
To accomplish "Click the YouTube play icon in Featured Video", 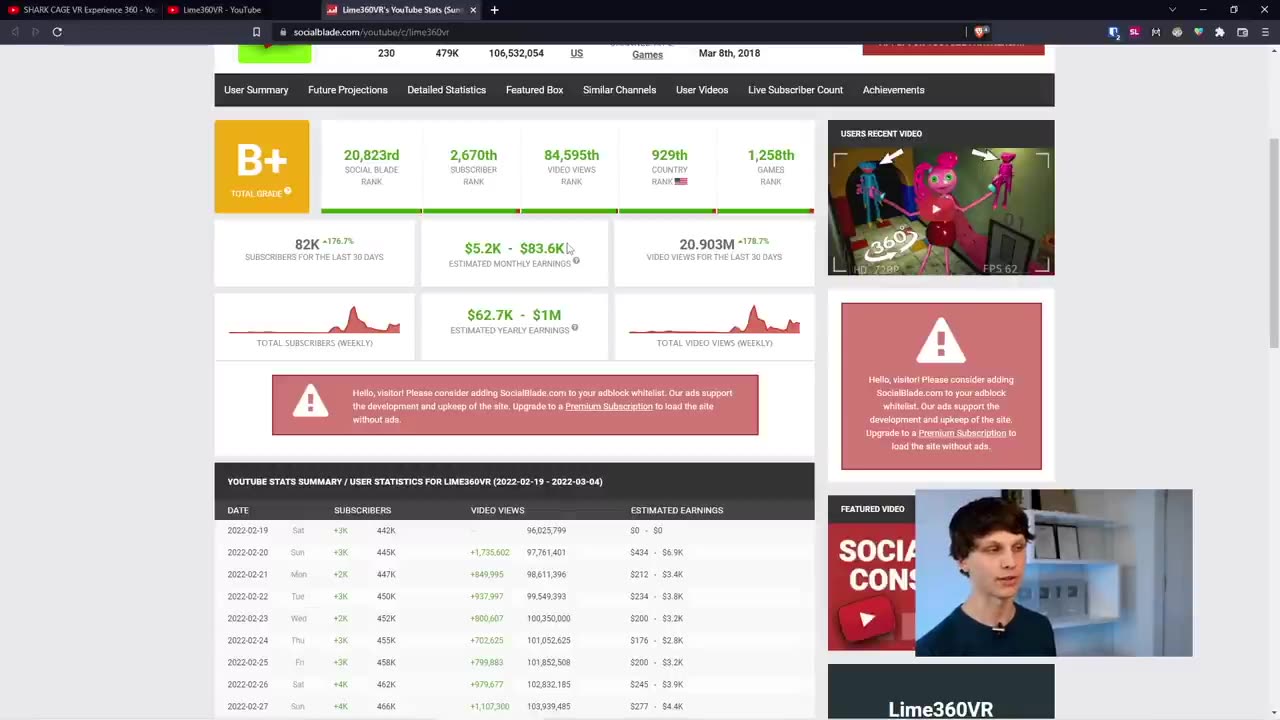I will pyautogui.click(x=866, y=619).
